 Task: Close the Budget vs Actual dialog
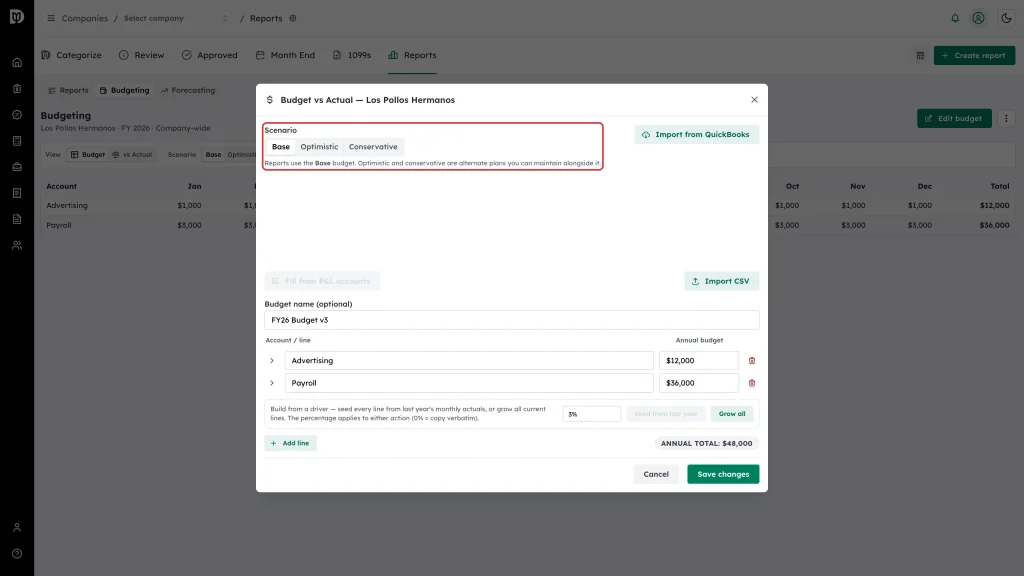point(754,100)
